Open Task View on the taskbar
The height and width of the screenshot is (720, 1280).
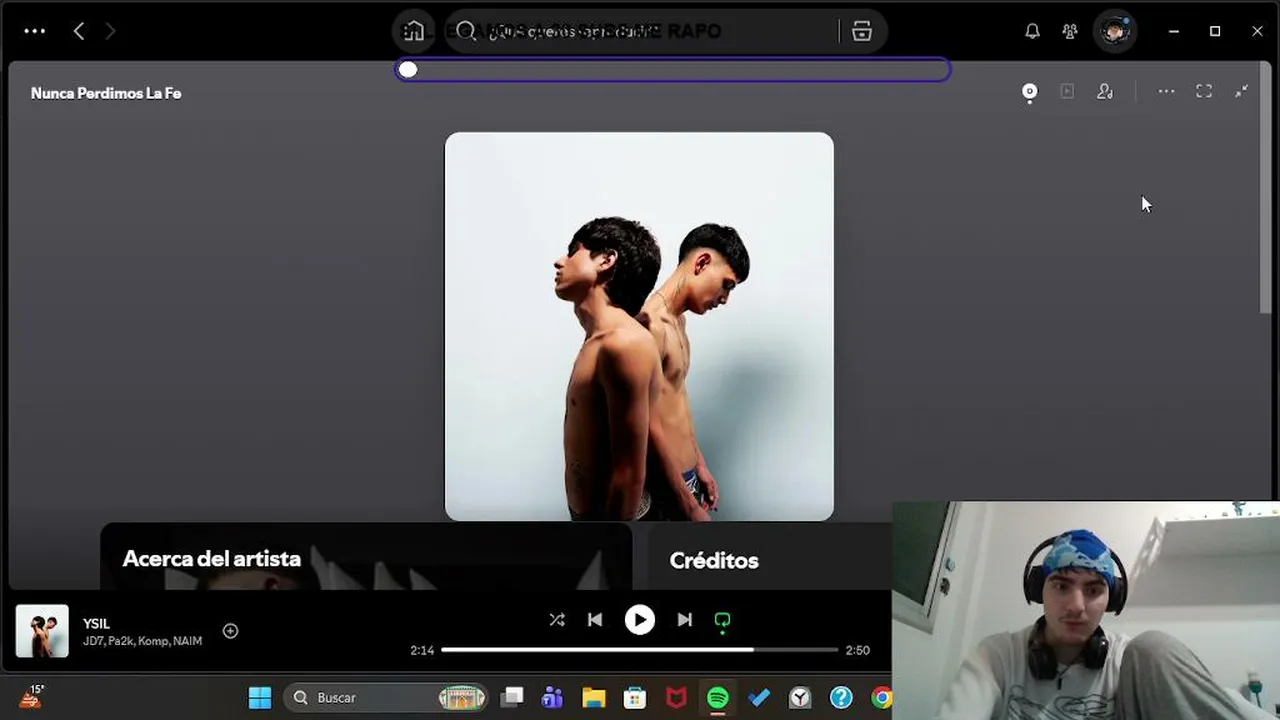click(x=513, y=697)
